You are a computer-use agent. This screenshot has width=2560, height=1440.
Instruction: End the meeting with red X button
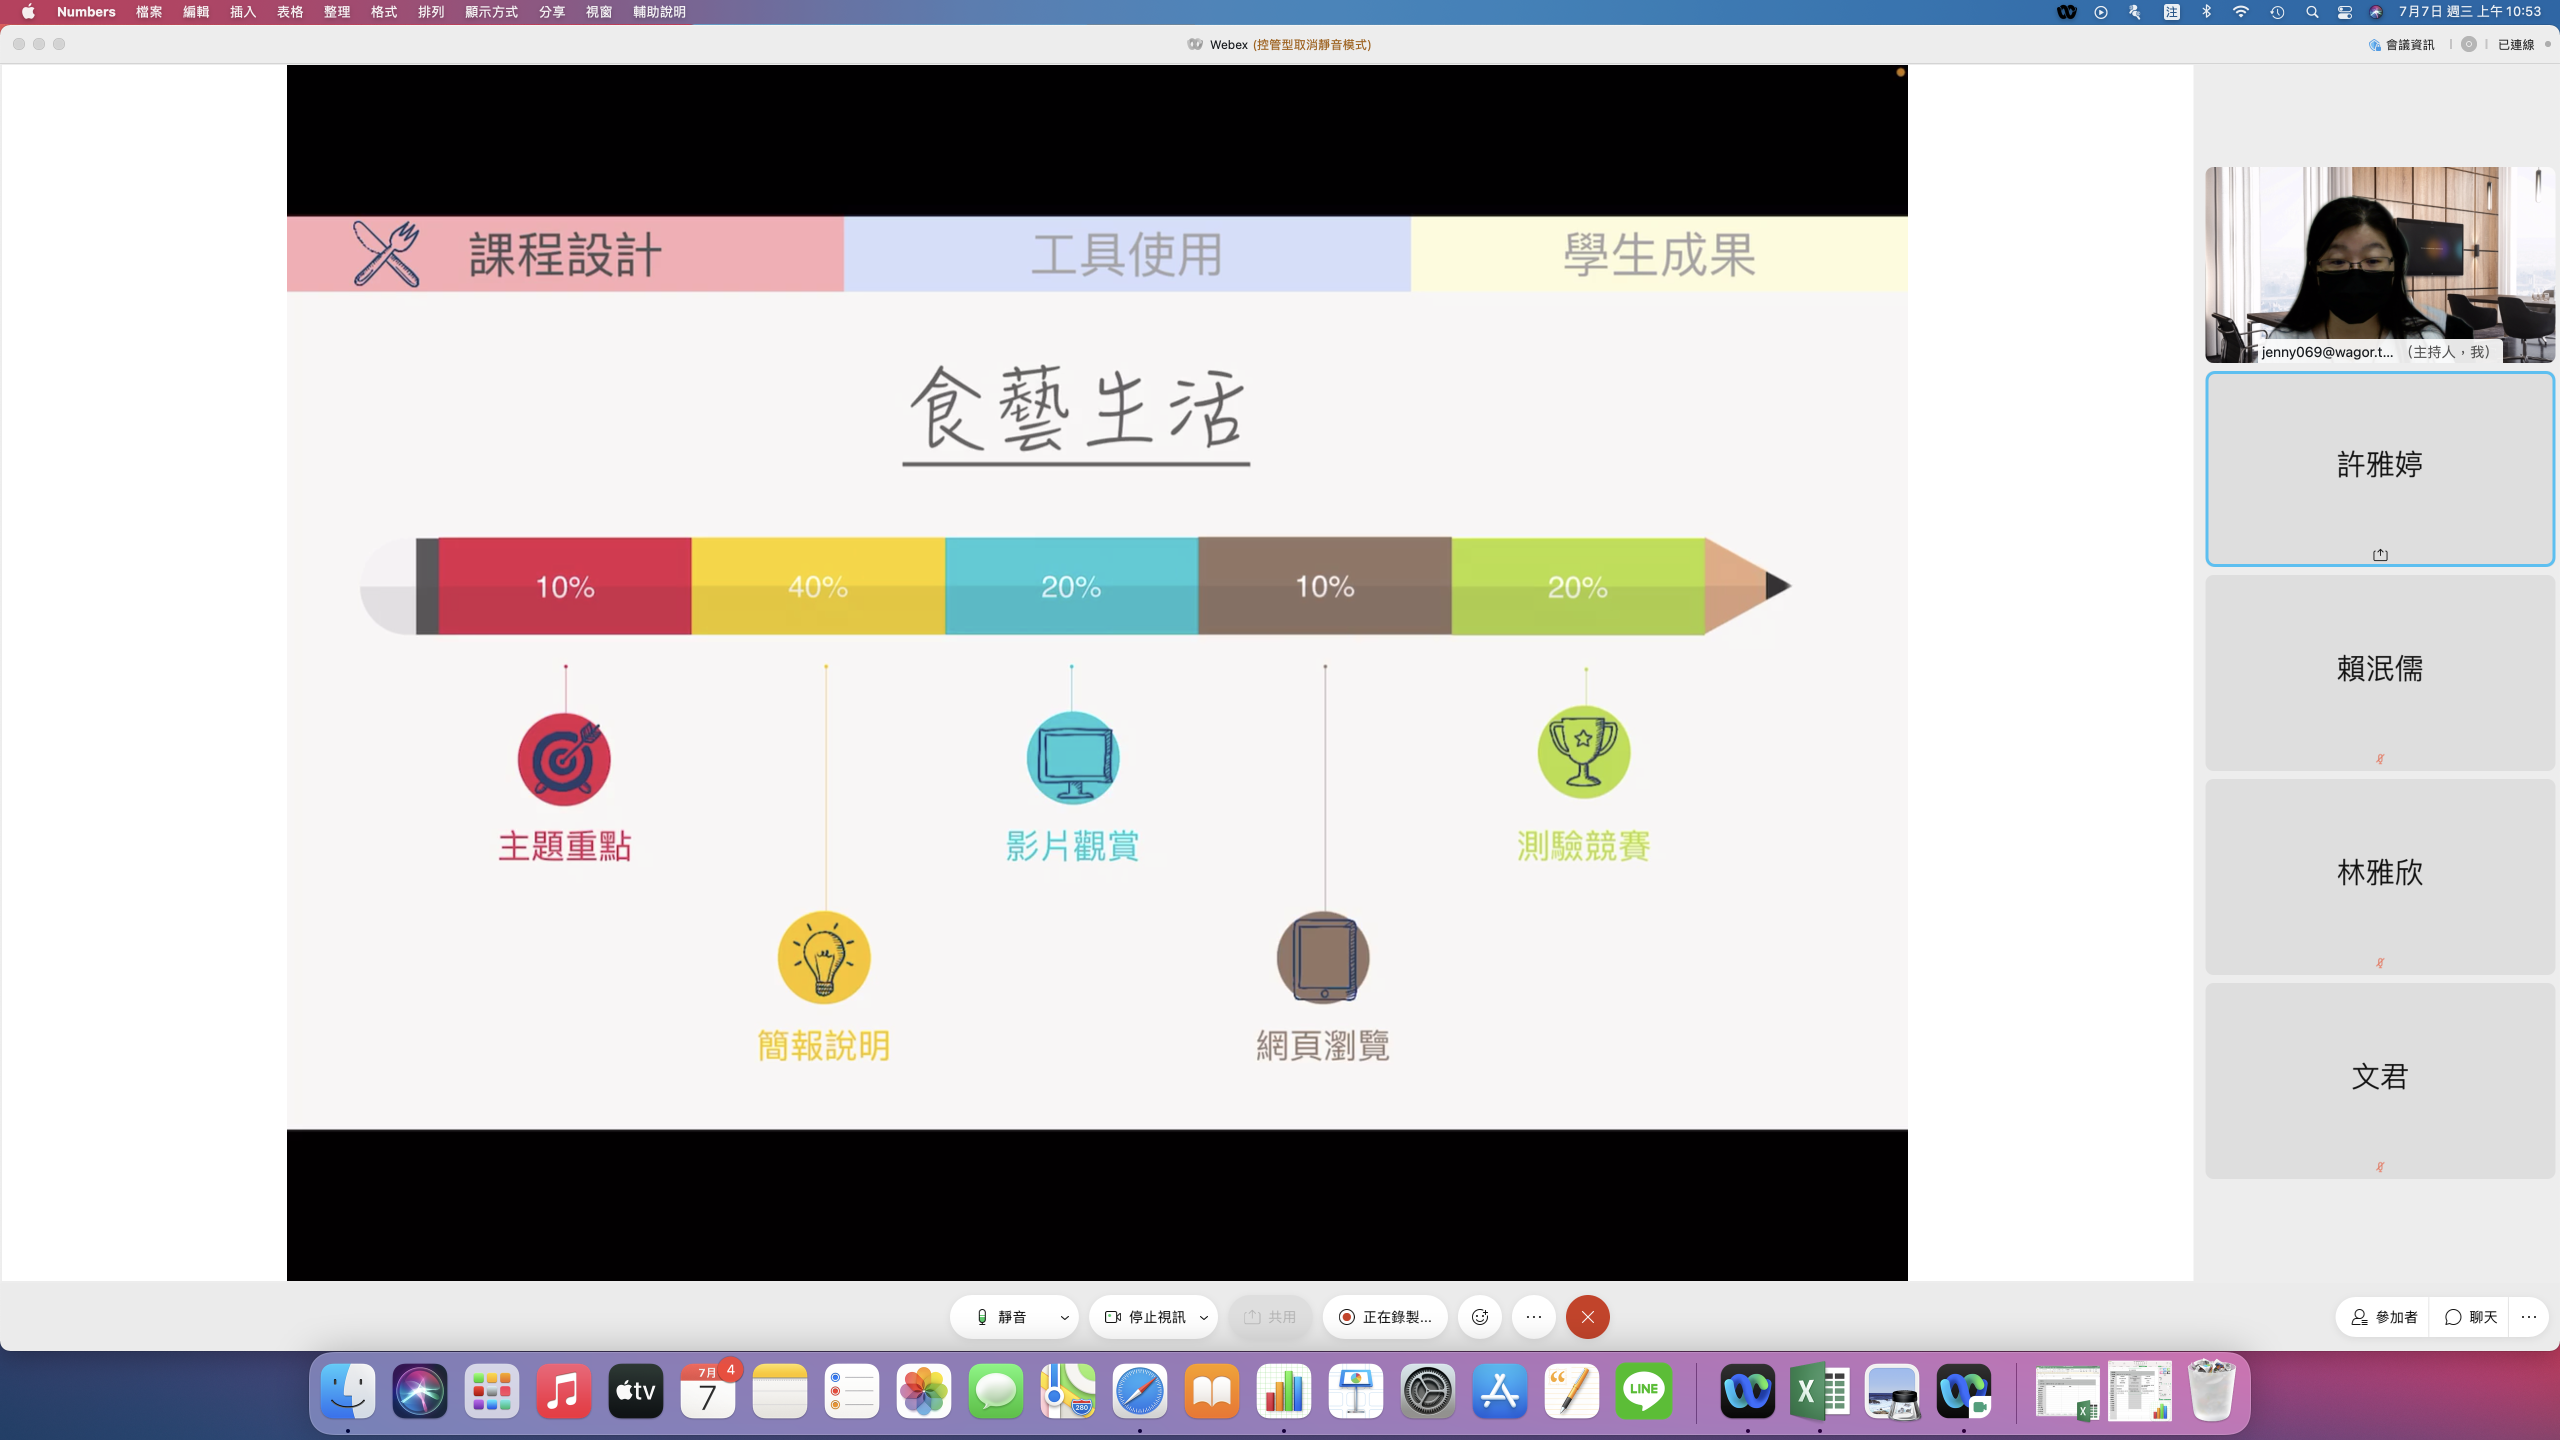[1587, 1317]
